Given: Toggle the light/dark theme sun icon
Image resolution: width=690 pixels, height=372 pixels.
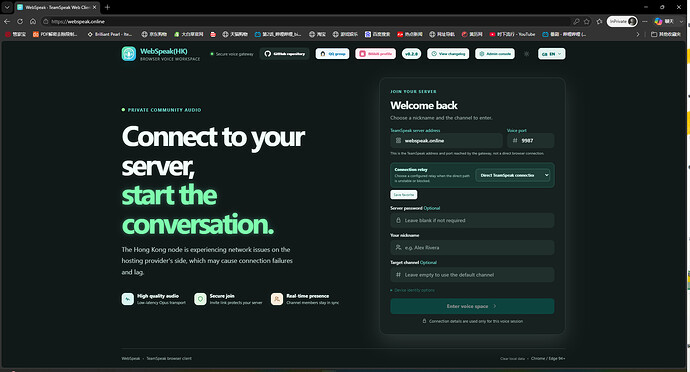Looking at the screenshot, I should 526,54.
